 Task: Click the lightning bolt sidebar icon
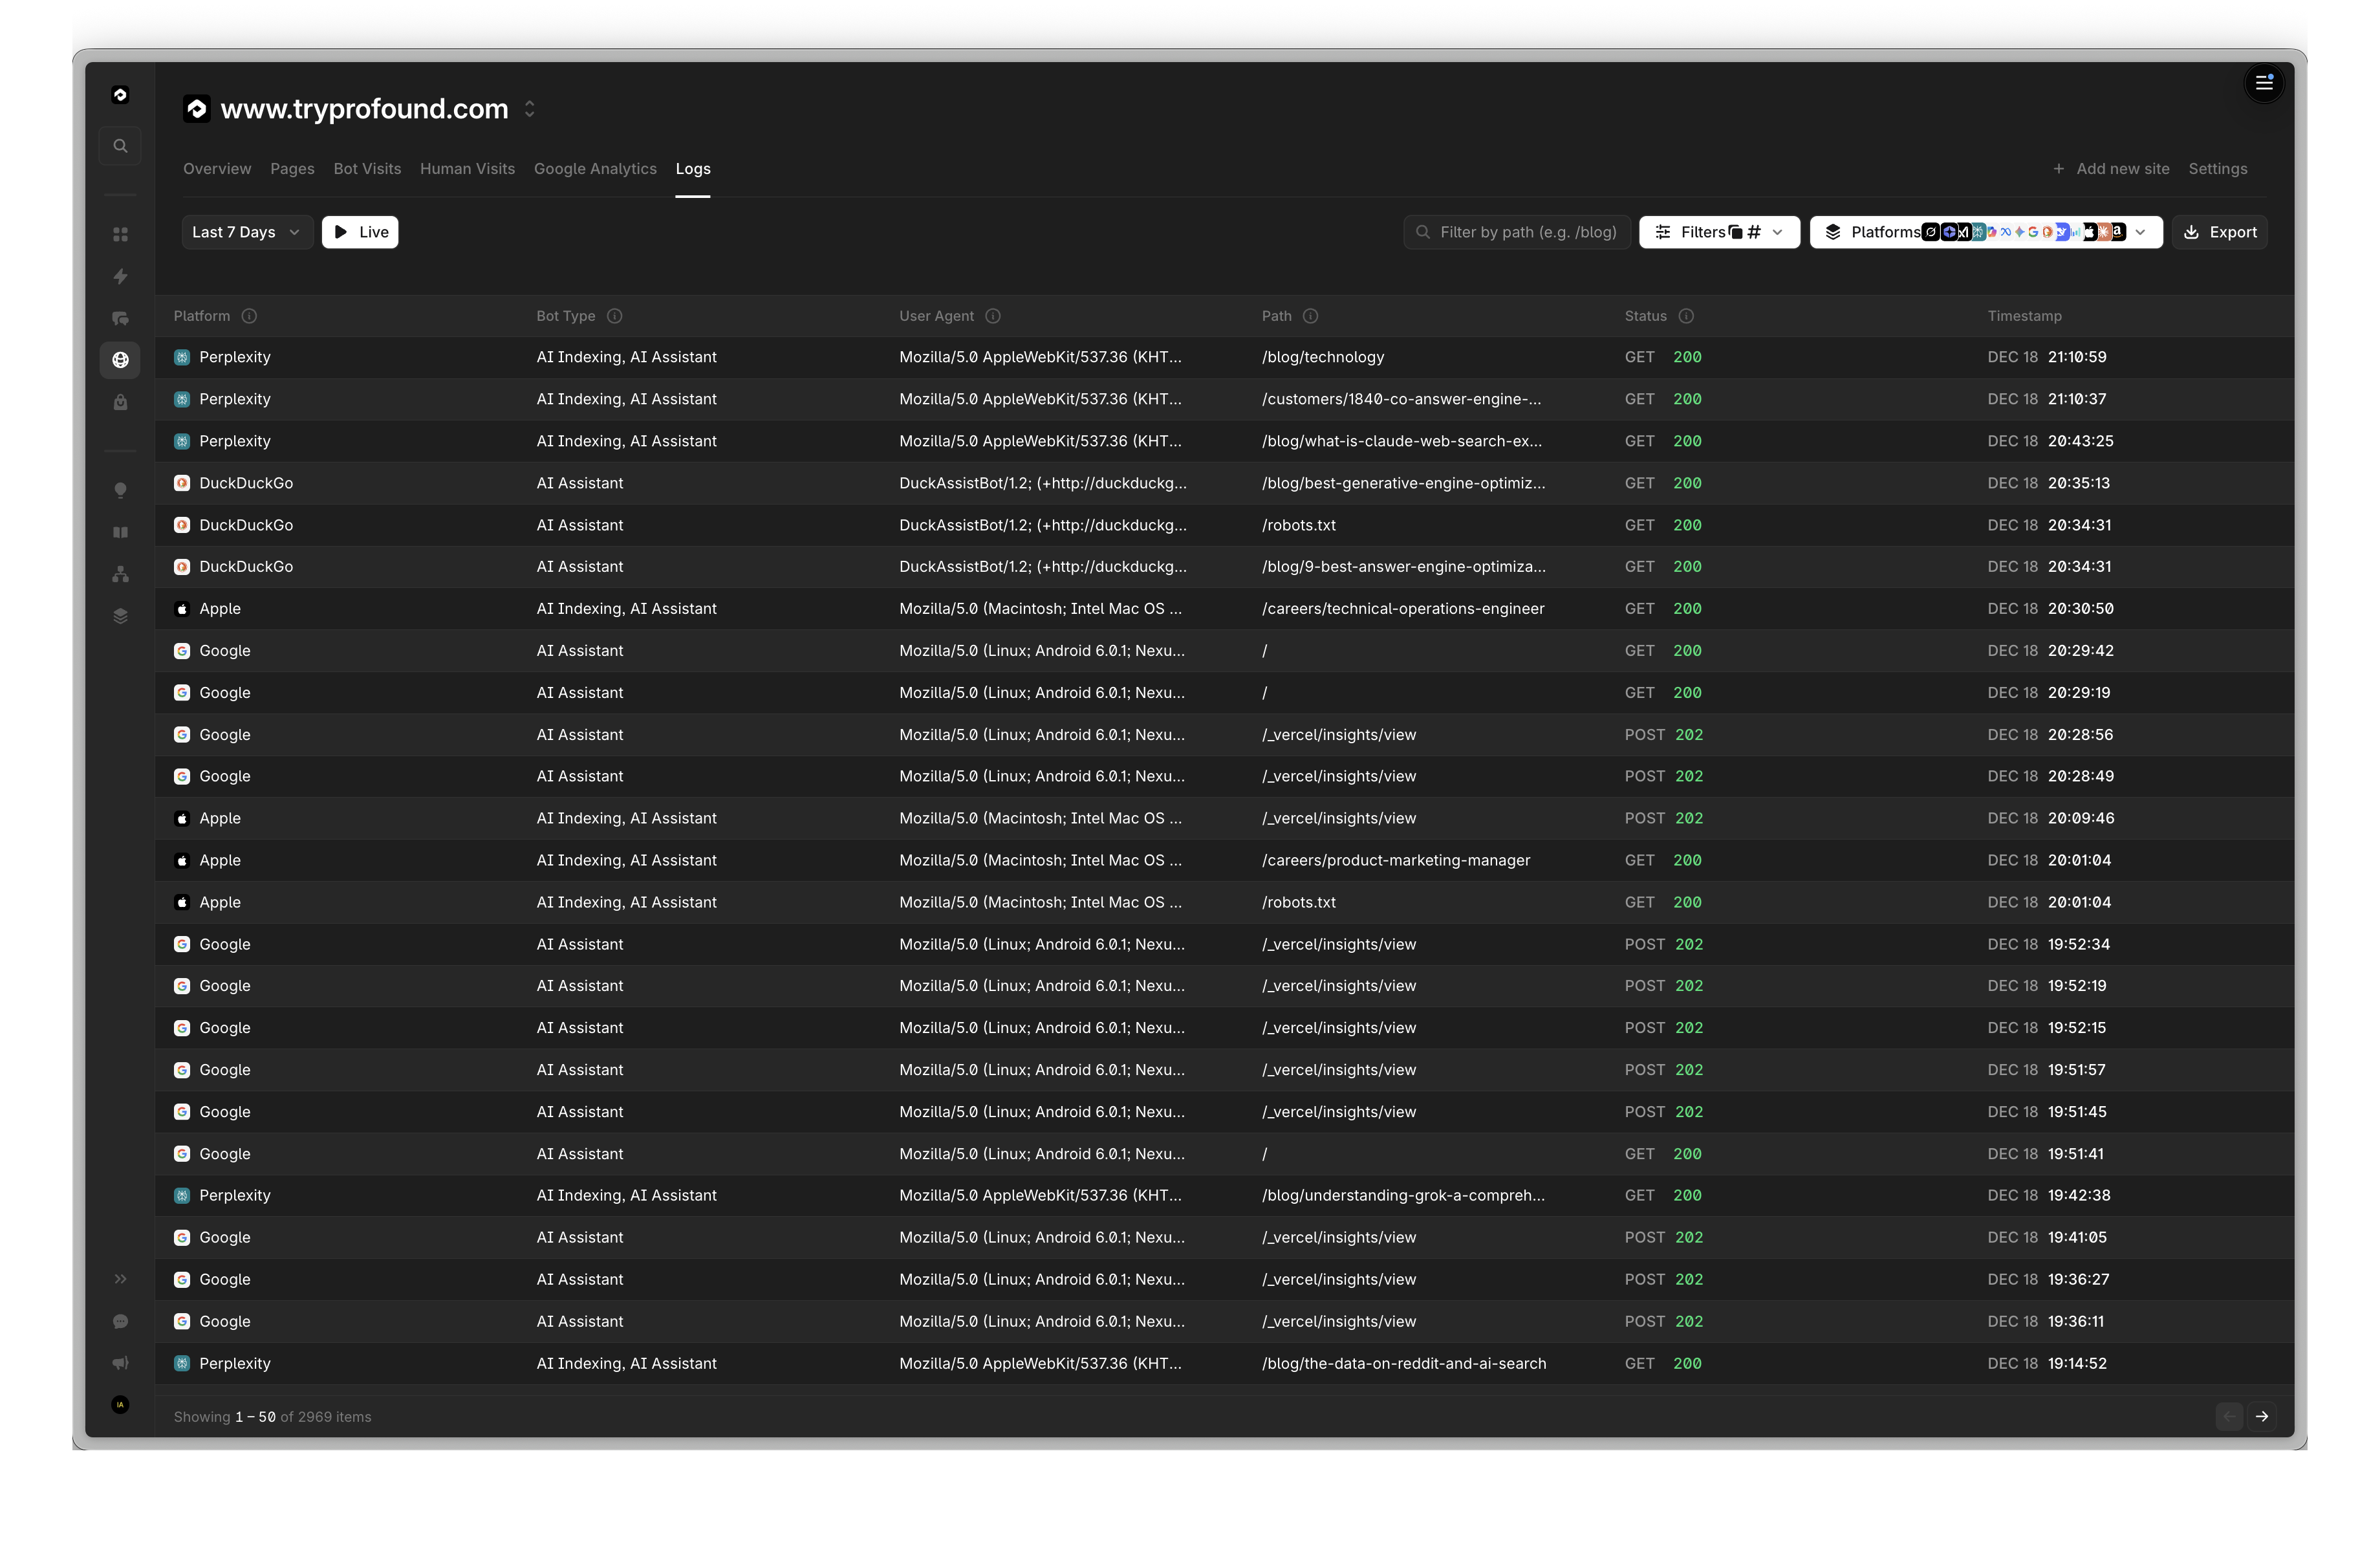pyautogui.click(x=120, y=276)
